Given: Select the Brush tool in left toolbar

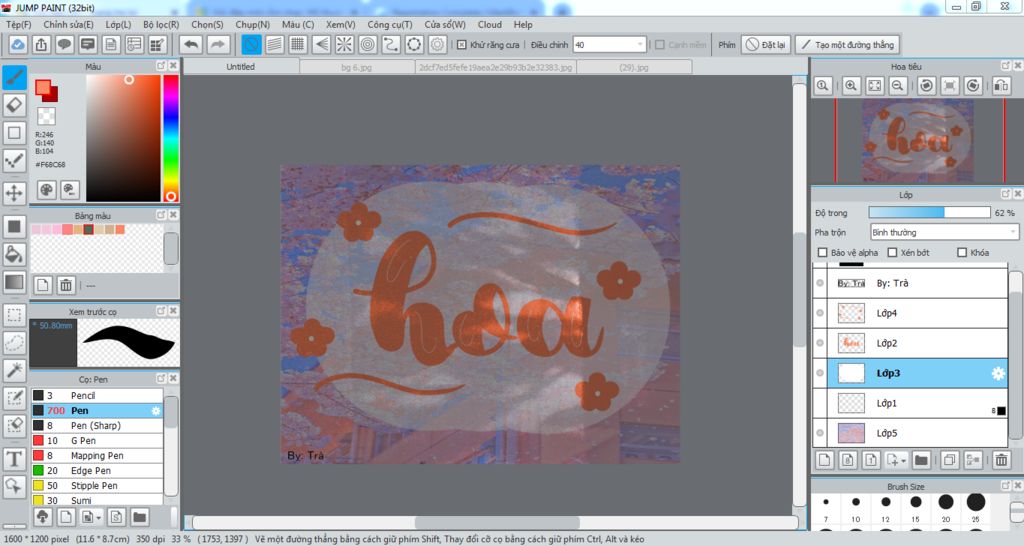Looking at the screenshot, I should pyautogui.click(x=14, y=77).
